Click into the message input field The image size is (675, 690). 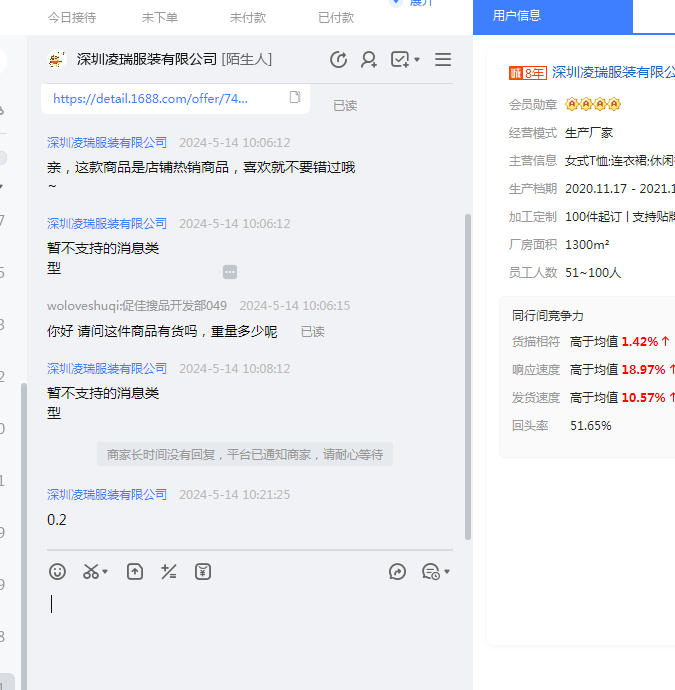pos(250,620)
